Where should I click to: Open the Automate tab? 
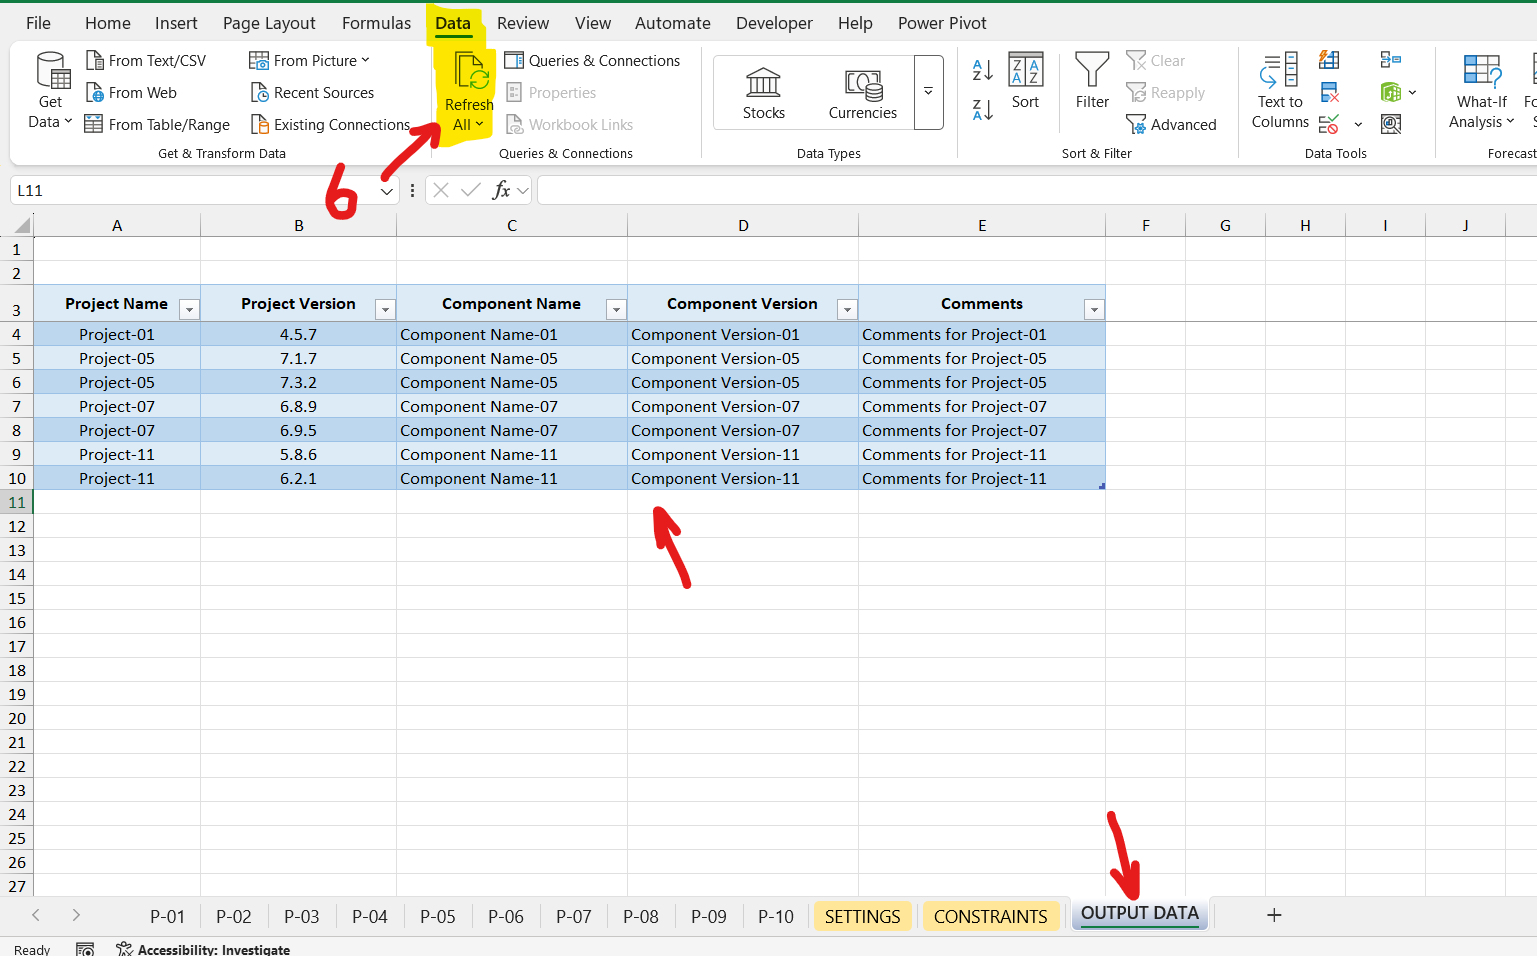(673, 23)
